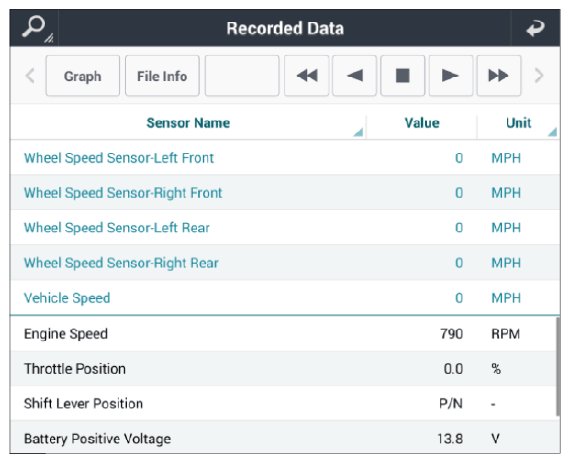Show previous toolbar items with left chevron
This screenshot has height=463, width=570.
30,76
